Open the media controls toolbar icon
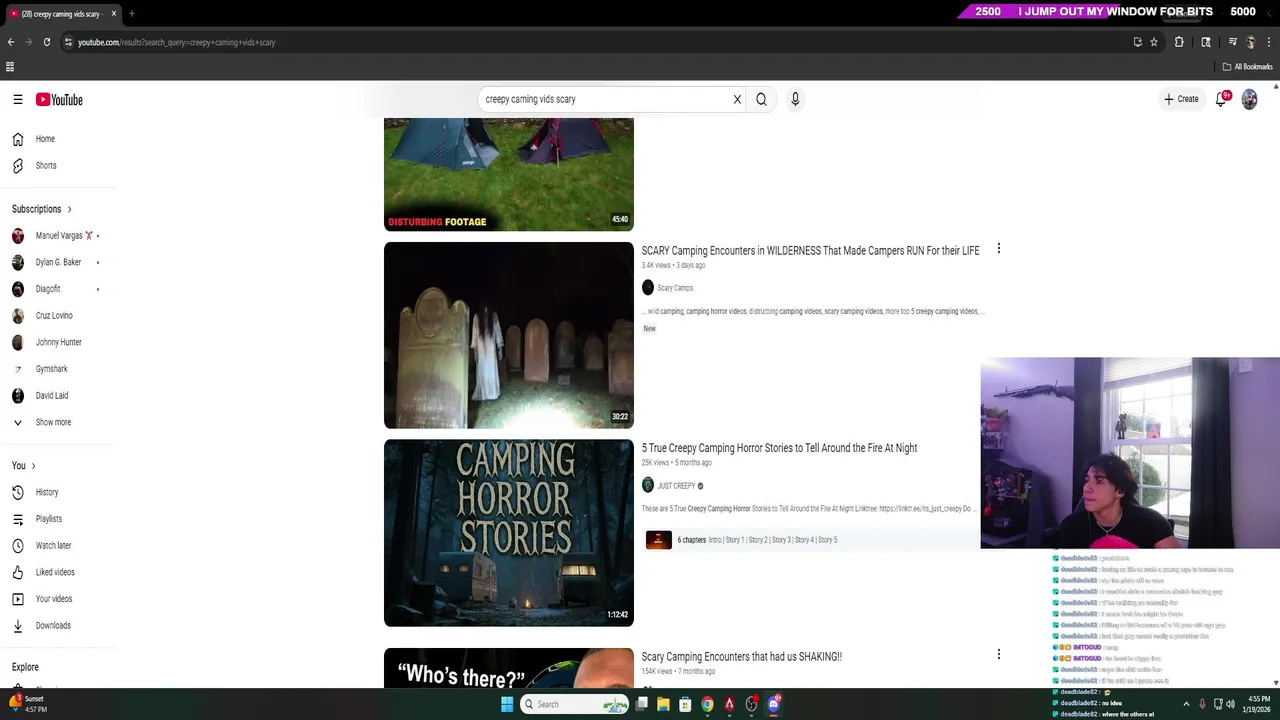The image size is (1280, 720). (1233, 42)
